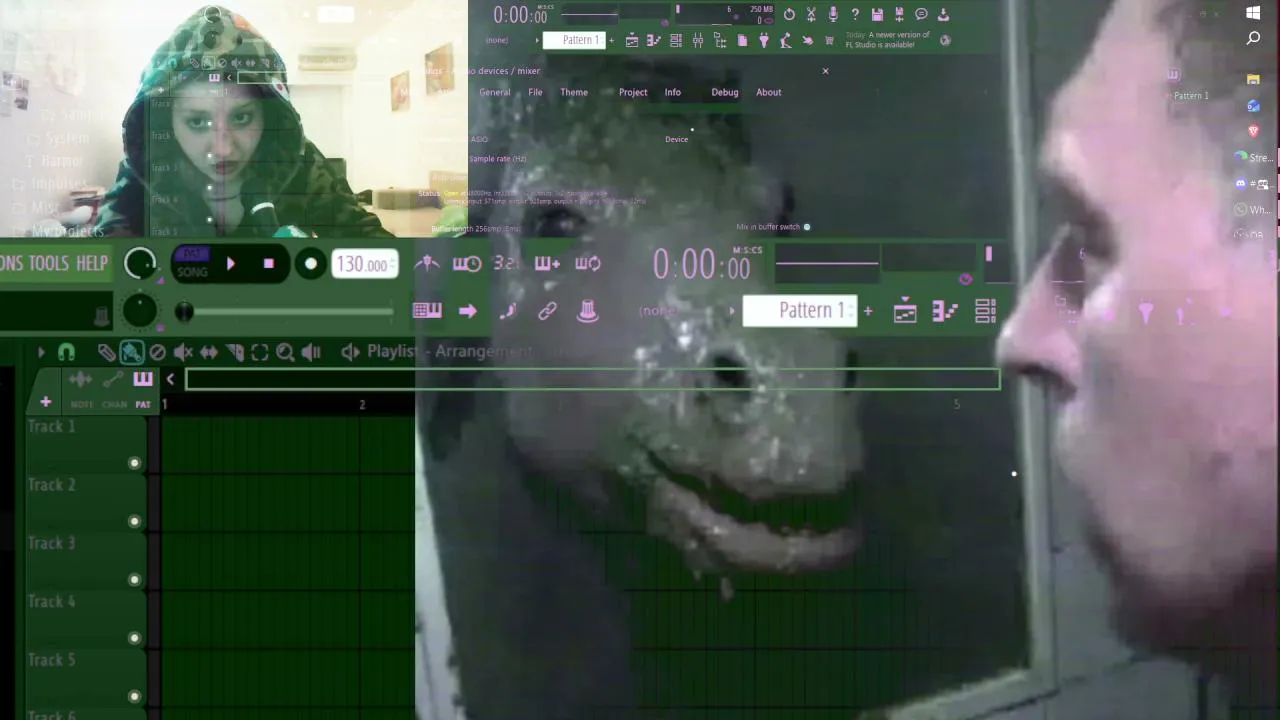Image resolution: width=1280 pixels, height=720 pixels.
Task: Select the Playback speaker tool in Playlist
Action: coord(311,352)
